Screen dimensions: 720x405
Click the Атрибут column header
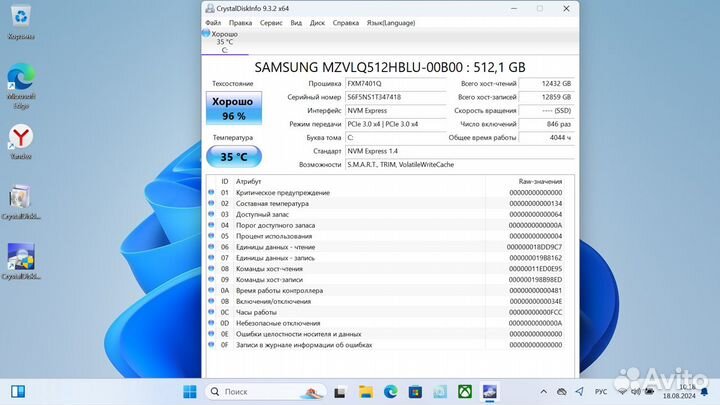[248, 181]
